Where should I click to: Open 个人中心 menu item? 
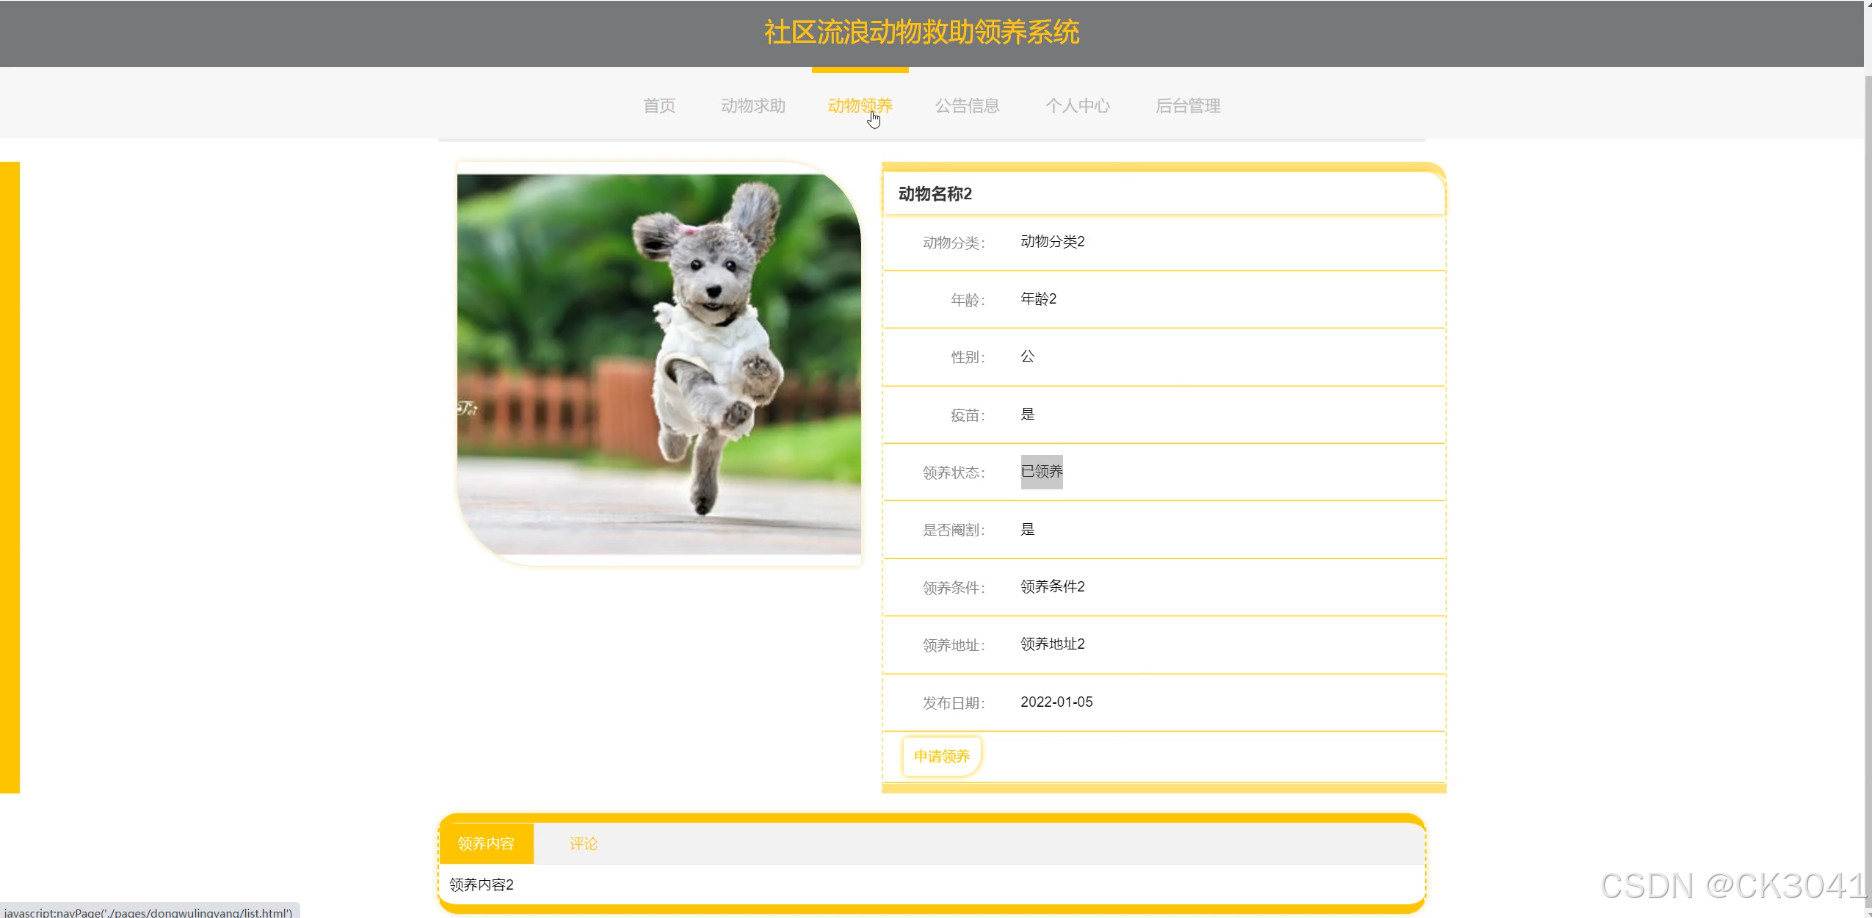(1077, 106)
